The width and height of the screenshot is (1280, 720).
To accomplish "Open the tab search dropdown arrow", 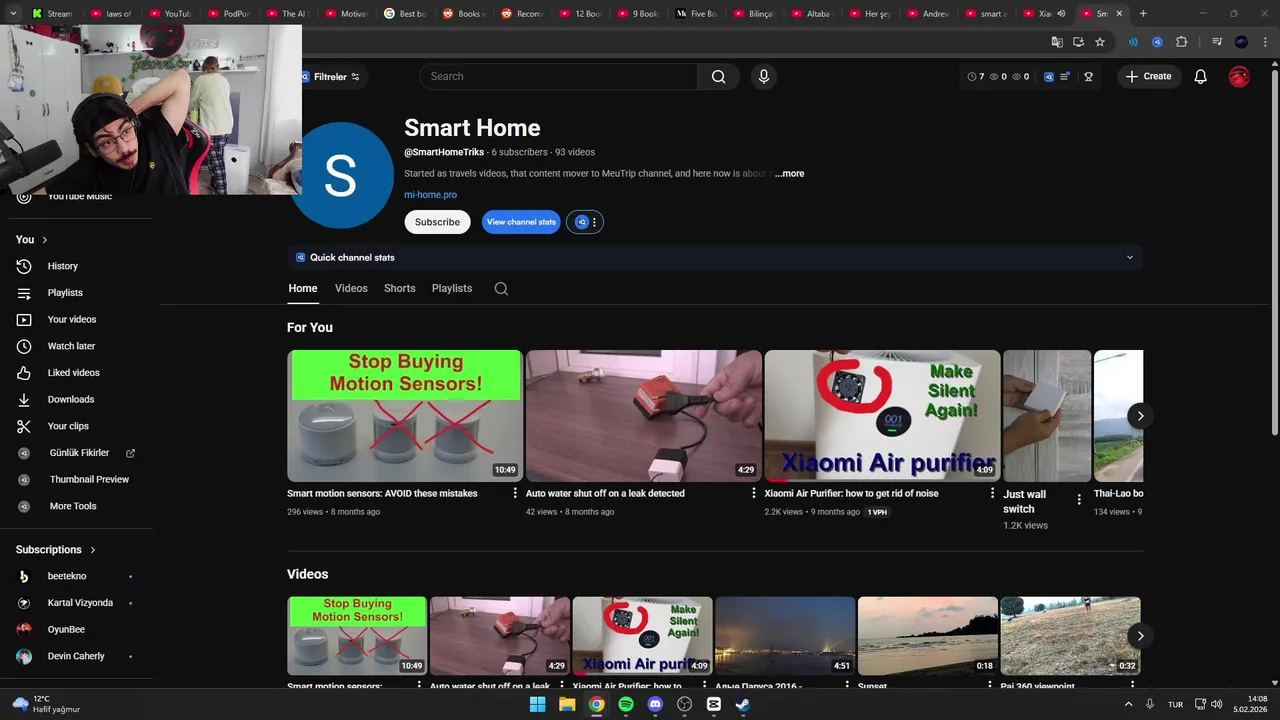I will pyautogui.click(x=13, y=14).
